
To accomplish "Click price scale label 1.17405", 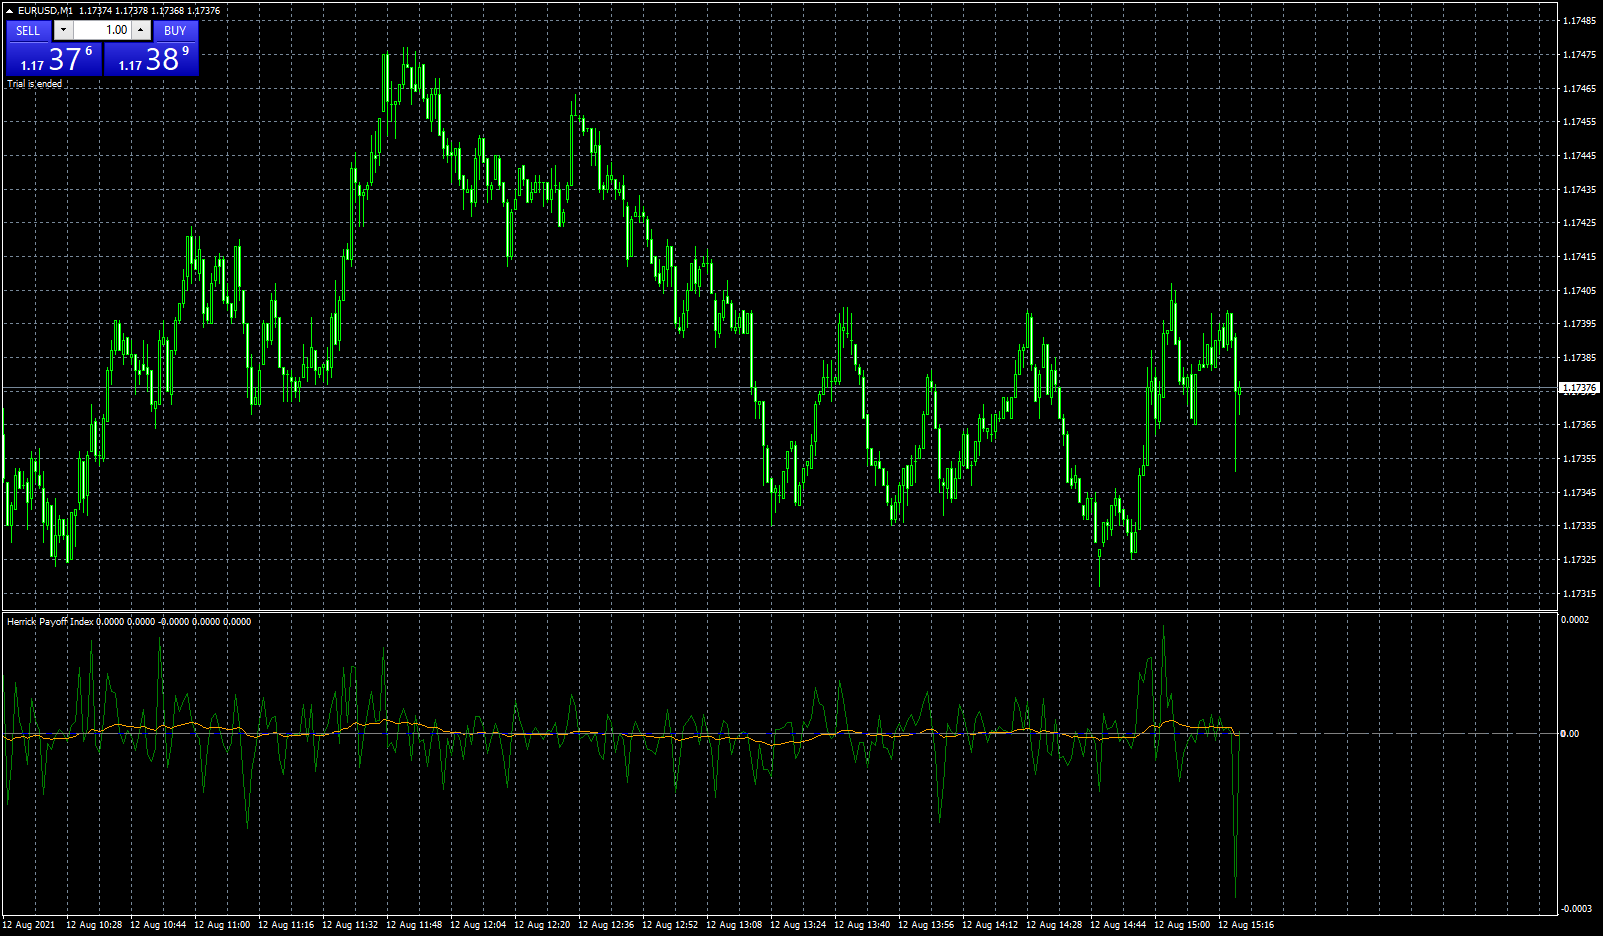I will [1579, 290].
